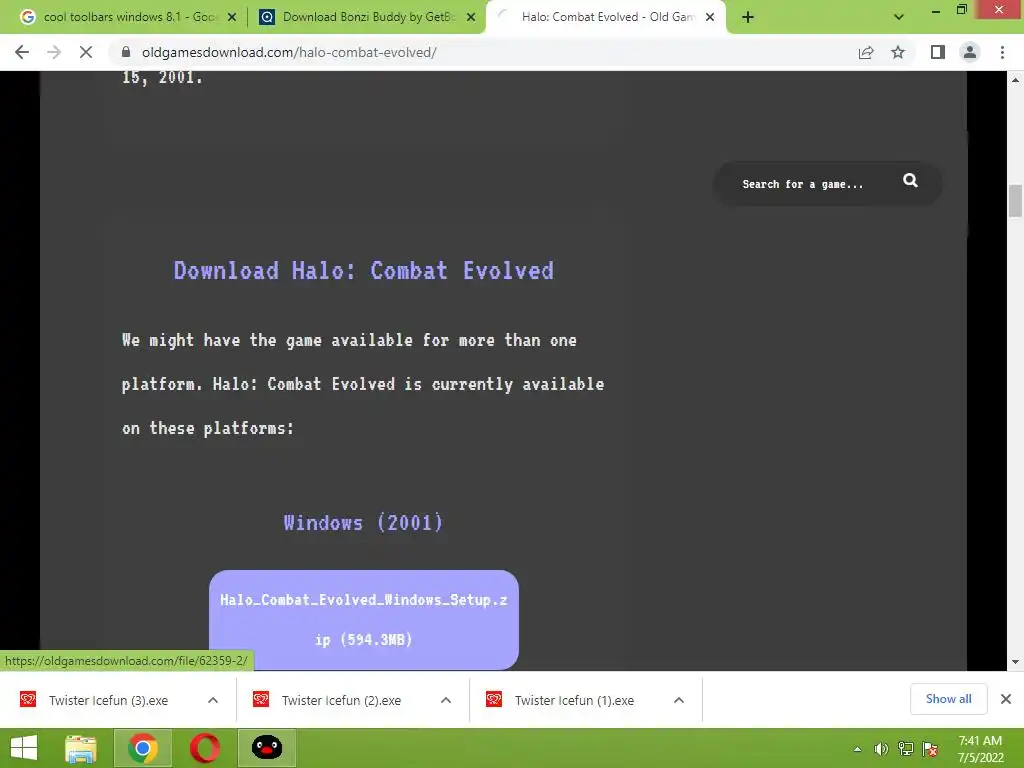Click the '15, 2001.' text
The image size is (1024, 768).
pyautogui.click(x=163, y=77)
